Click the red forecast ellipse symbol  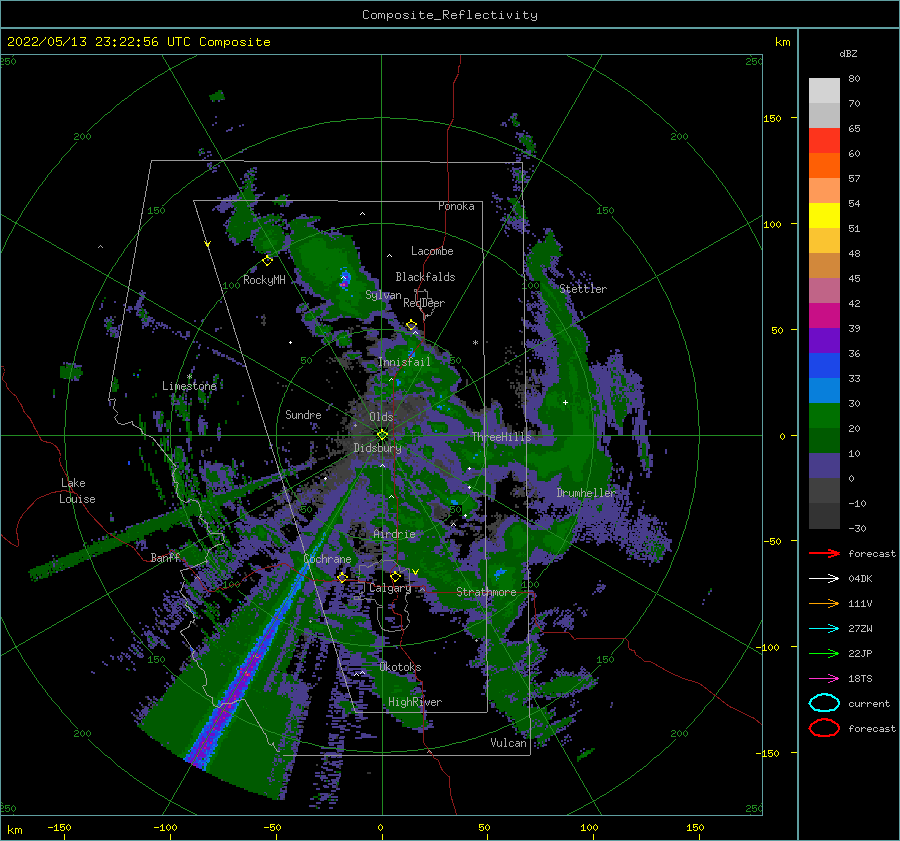point(824,728)
